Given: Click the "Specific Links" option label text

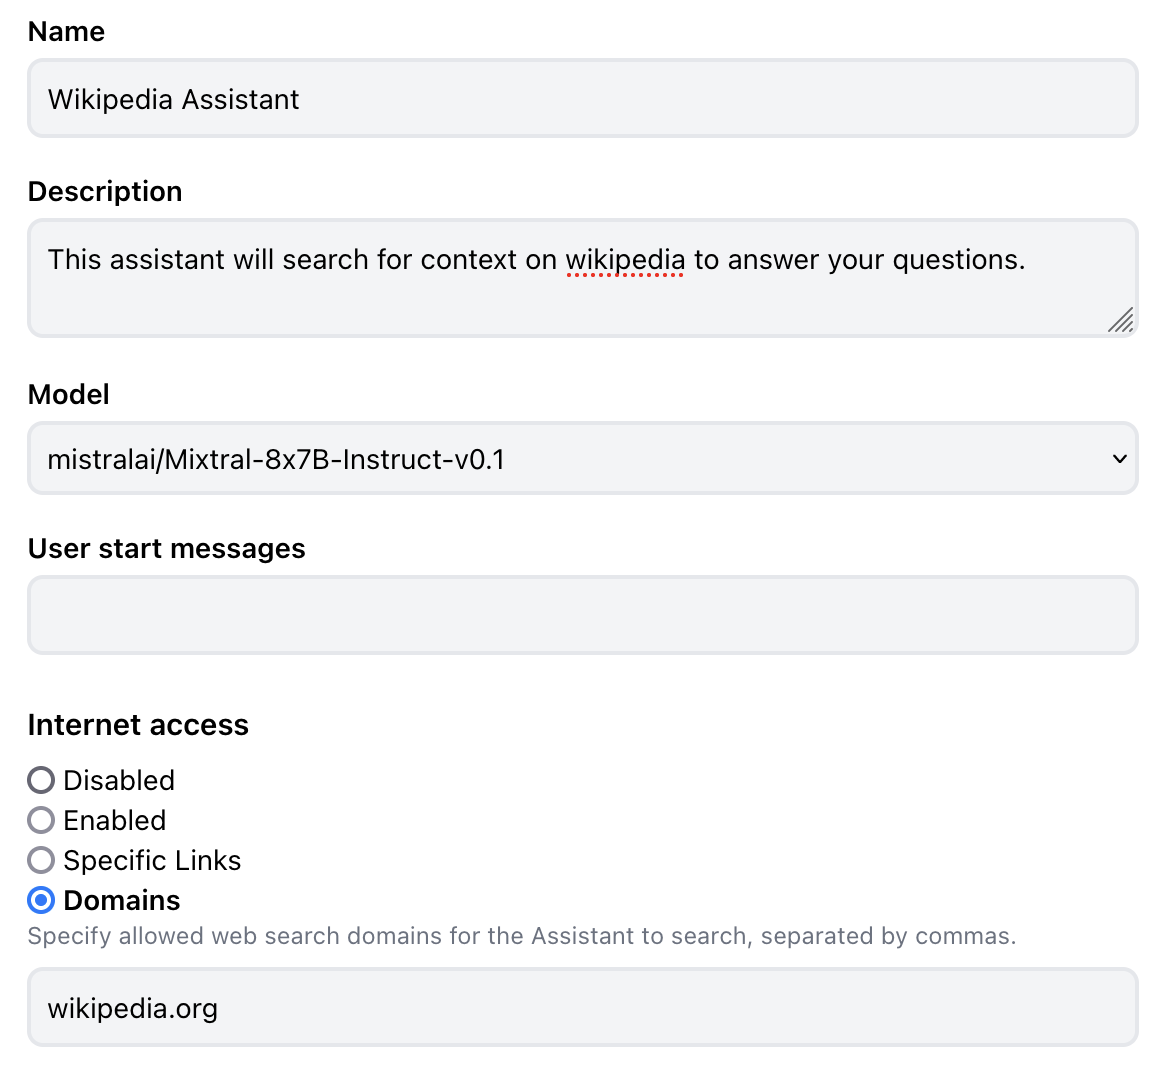Looking at the screenshot, I should tap(152, 861).
